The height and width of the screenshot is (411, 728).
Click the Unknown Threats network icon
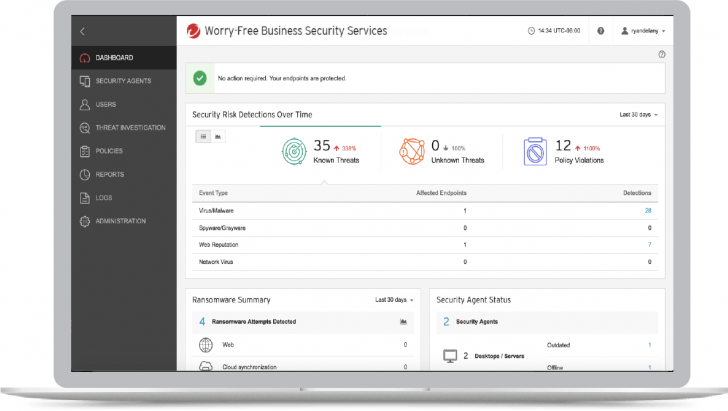tap(412, 151)
